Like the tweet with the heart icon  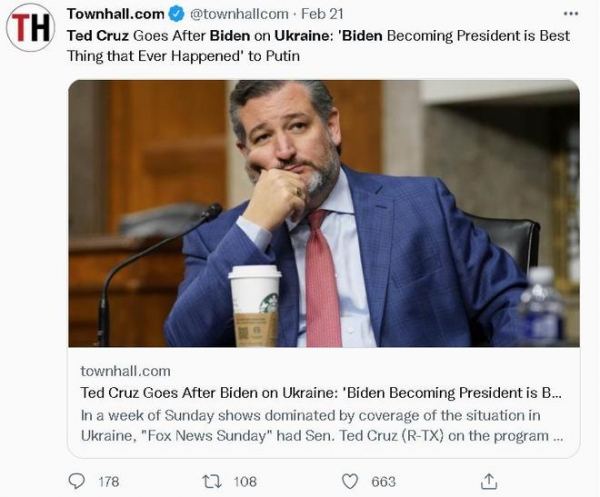(x=350, y=481)
